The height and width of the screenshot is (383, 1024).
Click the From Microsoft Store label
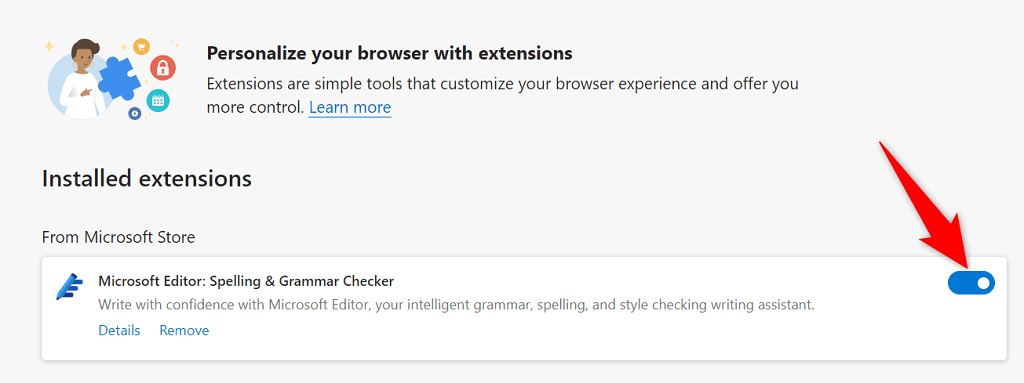(118, 237)
